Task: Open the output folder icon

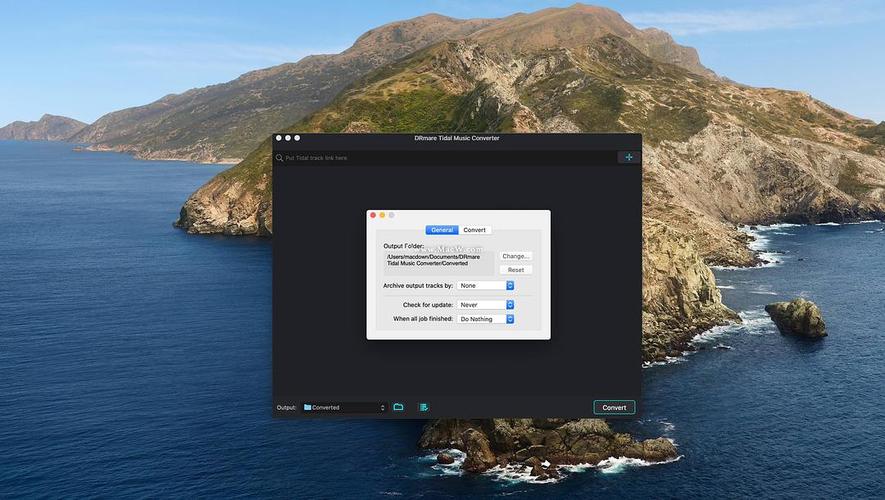Action: 398,407
